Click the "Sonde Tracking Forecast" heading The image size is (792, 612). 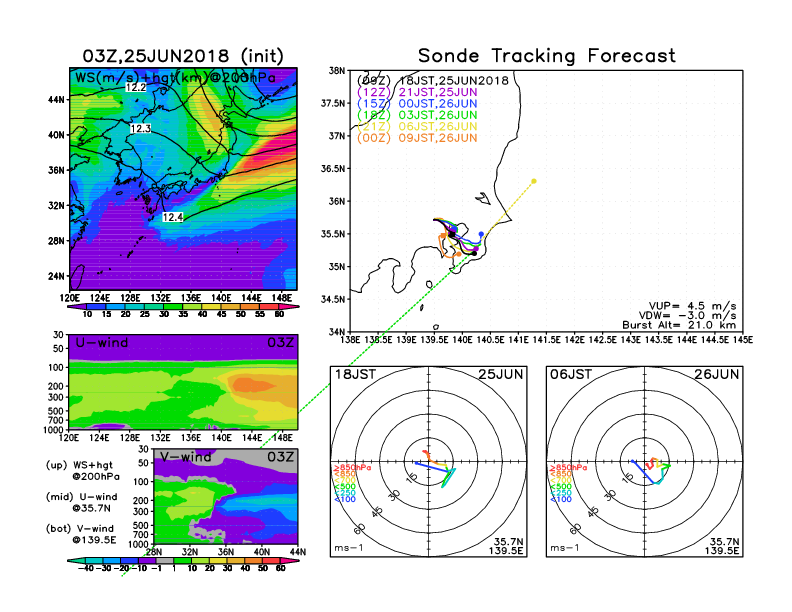(547, 56)
